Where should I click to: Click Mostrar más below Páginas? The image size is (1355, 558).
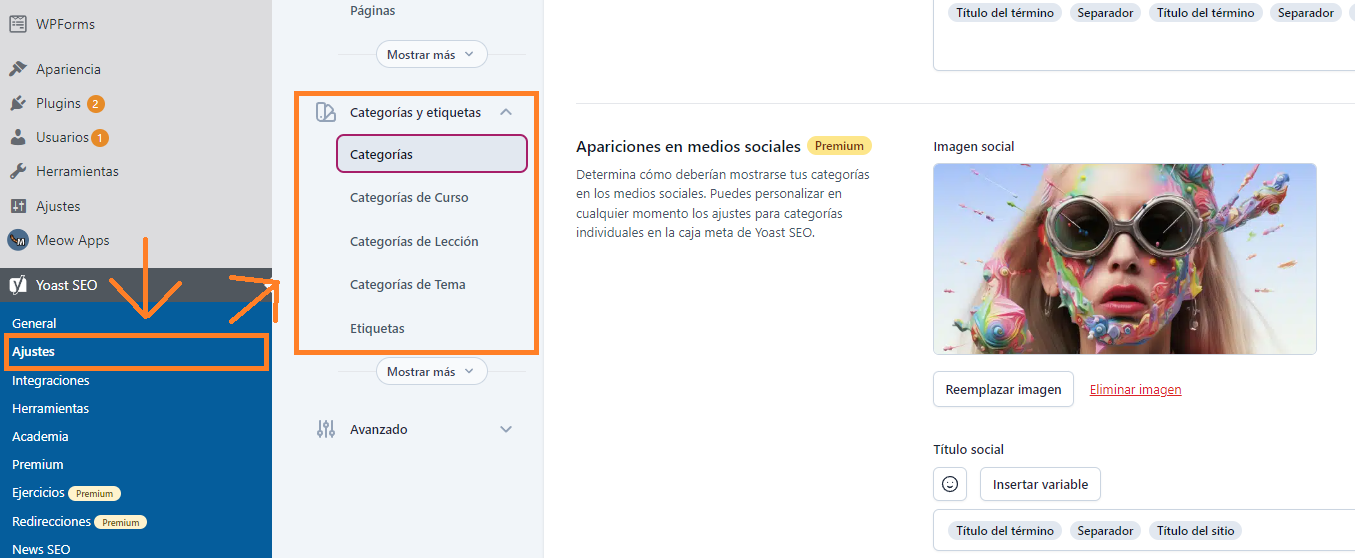click(431, 54)
